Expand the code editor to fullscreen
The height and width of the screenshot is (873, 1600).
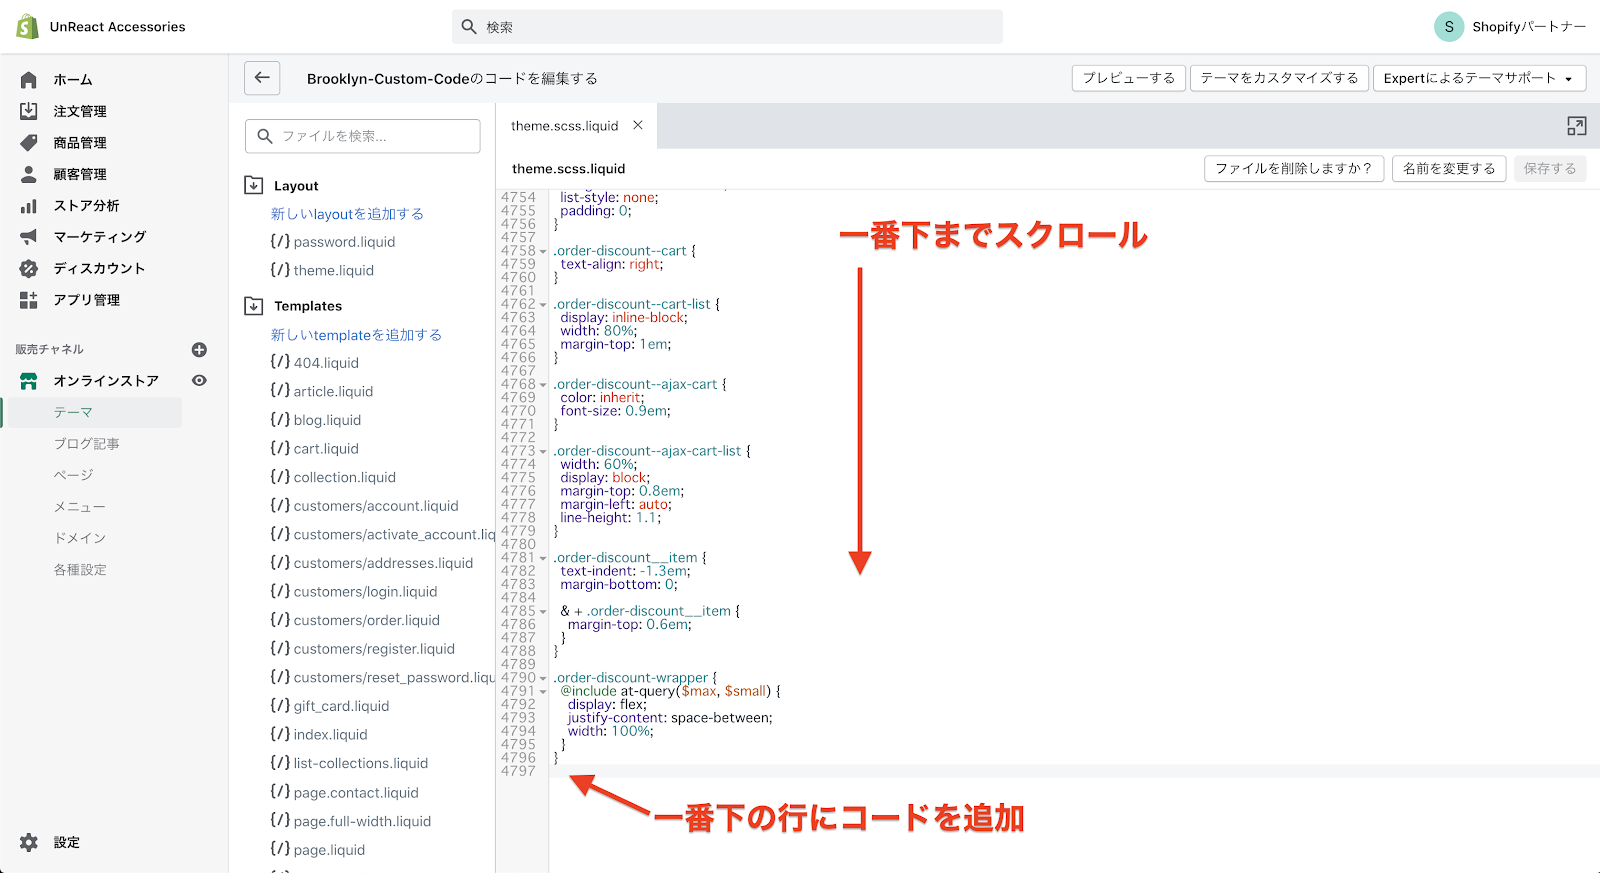[1576, 126]
